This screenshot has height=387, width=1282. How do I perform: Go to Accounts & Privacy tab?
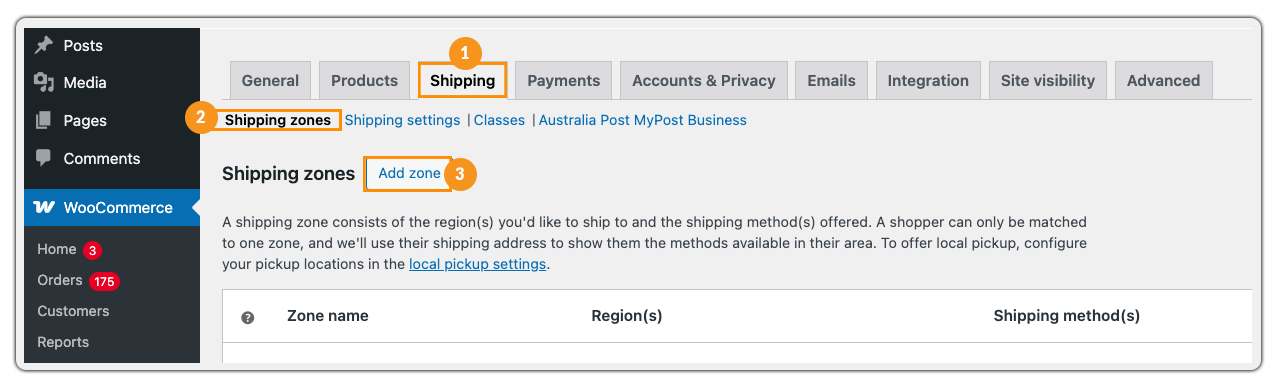(x=704, y=81)
